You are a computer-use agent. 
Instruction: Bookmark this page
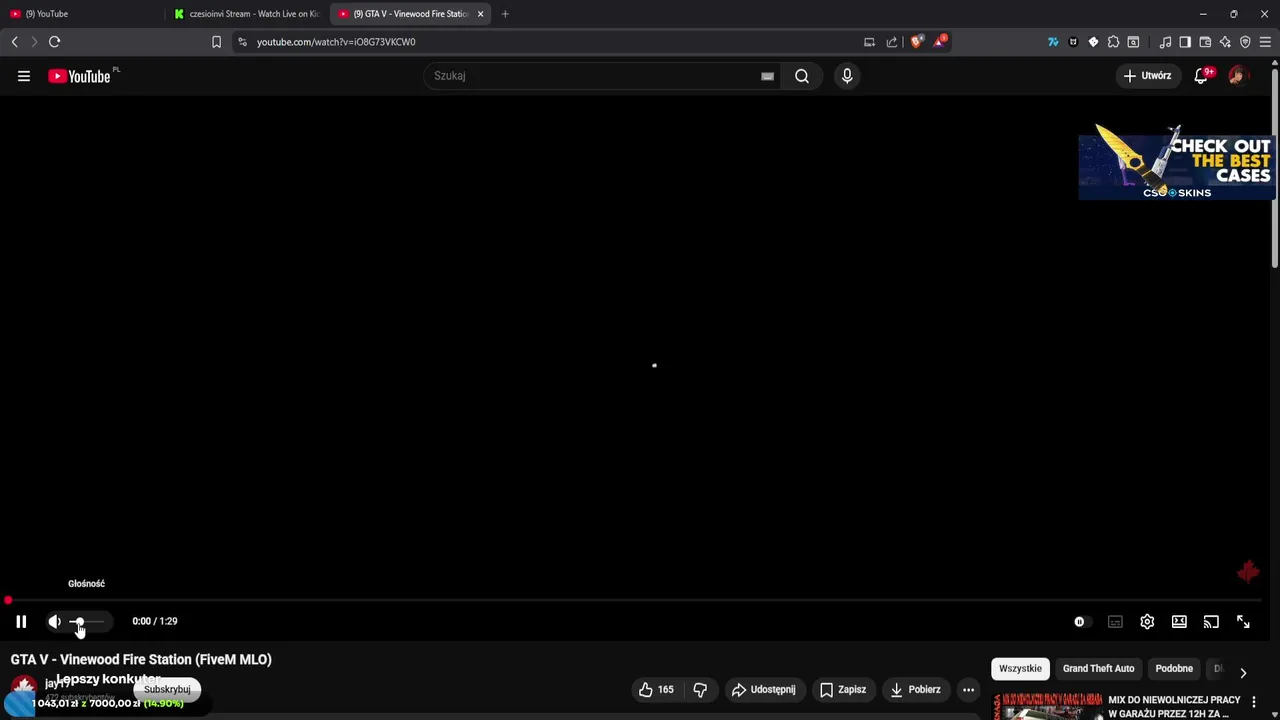tap(216, 42)
